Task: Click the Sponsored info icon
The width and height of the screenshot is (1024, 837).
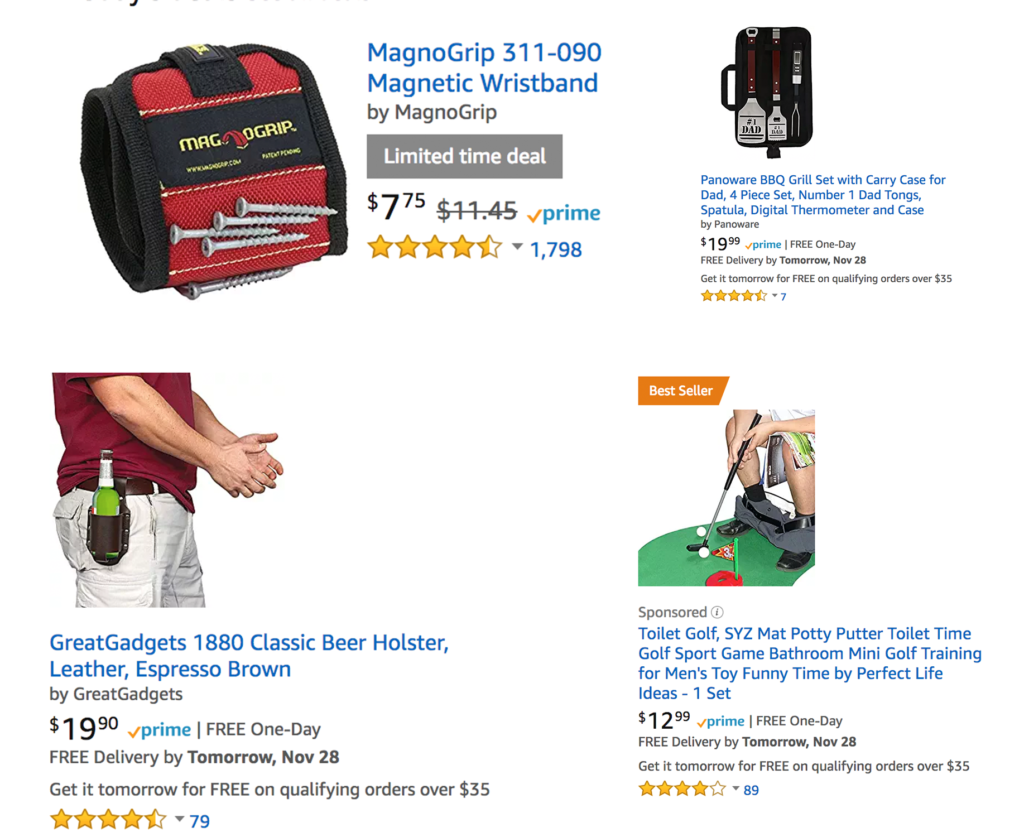Action: coord(716,612)
